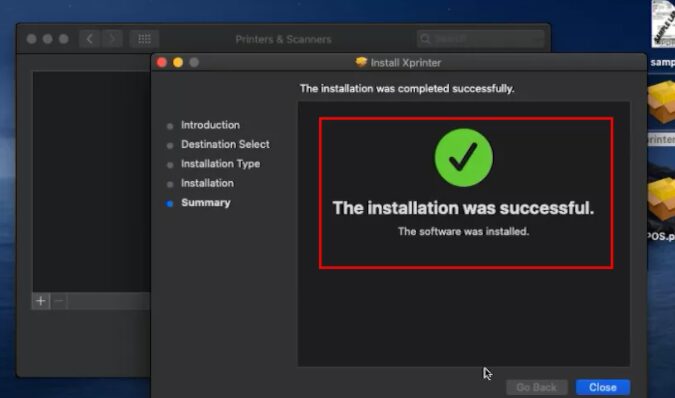Go back in Printers & Scanners window
Screen dimensions: 675x398
(90, 39)
